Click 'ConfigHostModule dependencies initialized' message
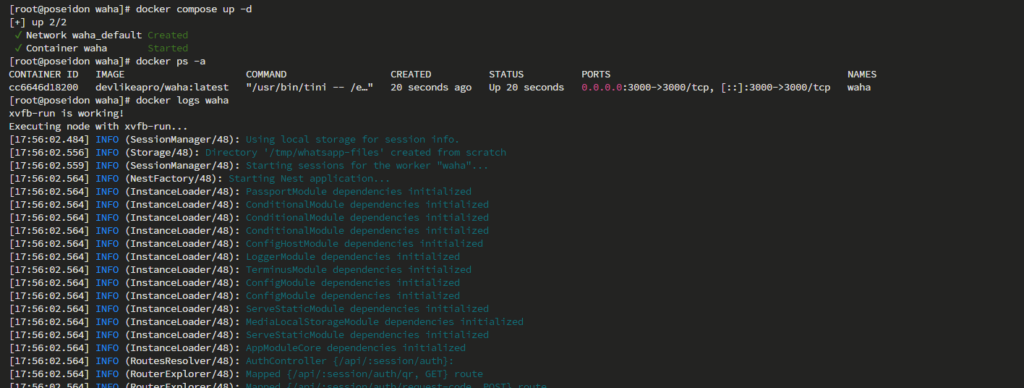The height and width of the screenshot is (388, 1024). pos(364,244)
